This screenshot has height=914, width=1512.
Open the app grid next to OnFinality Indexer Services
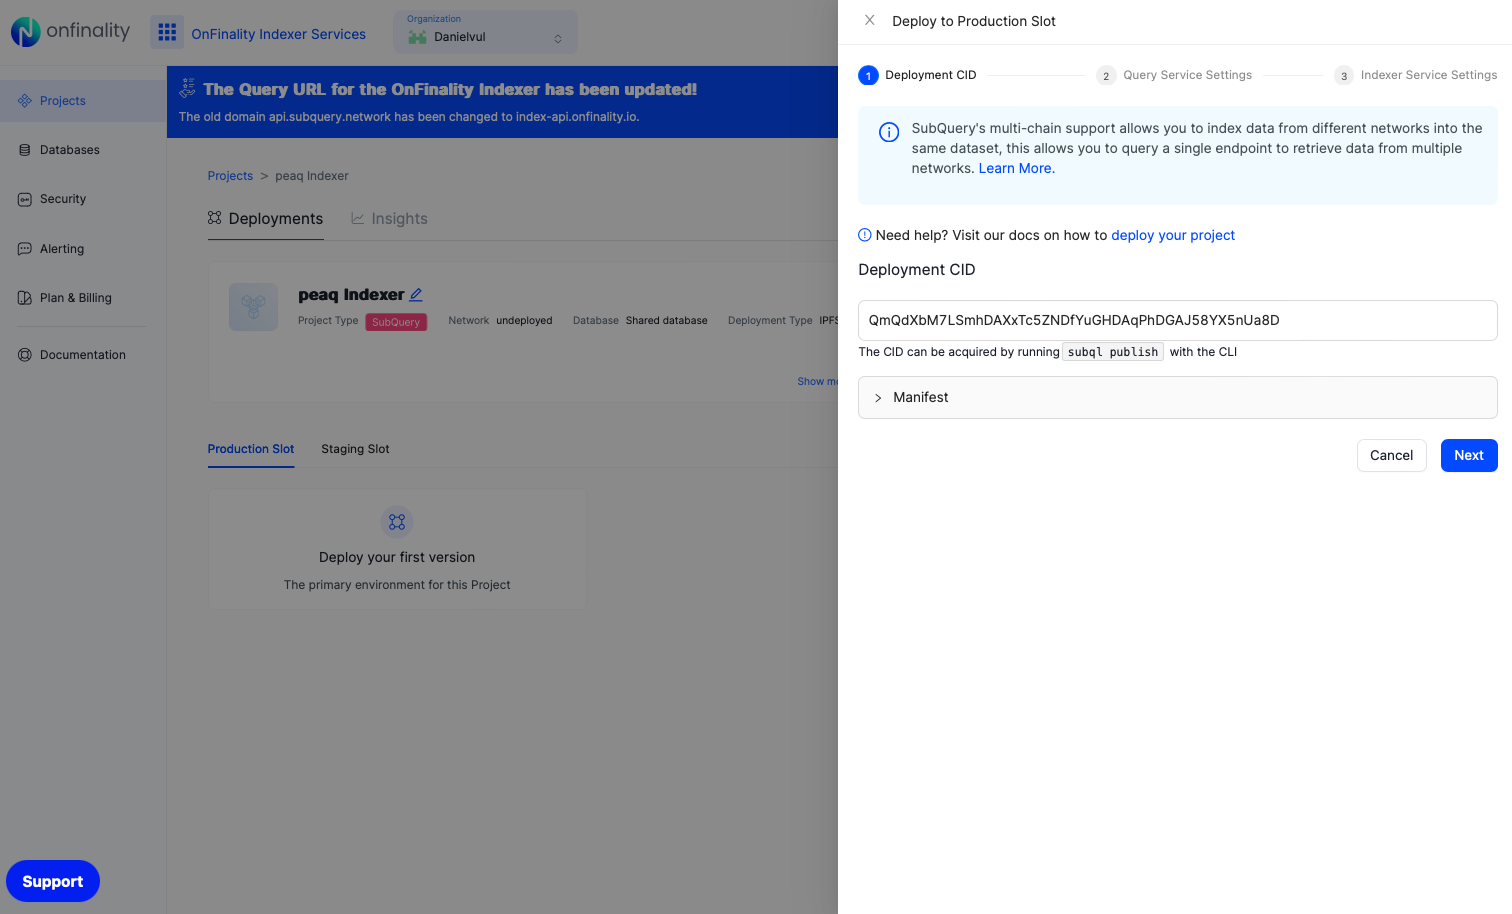(x=167, y=33)
